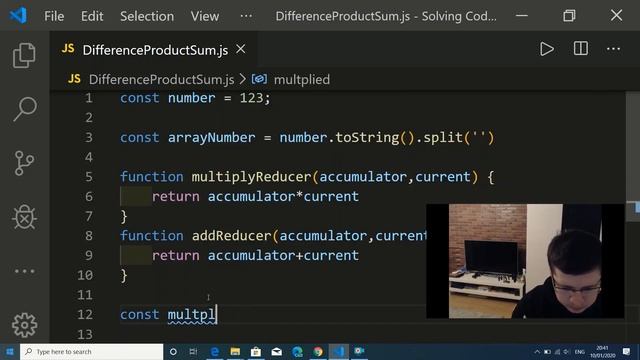Open the Search view in activity bar
Image resolution: width=640 pixels, height=360 pixels.
coord(24,109)
